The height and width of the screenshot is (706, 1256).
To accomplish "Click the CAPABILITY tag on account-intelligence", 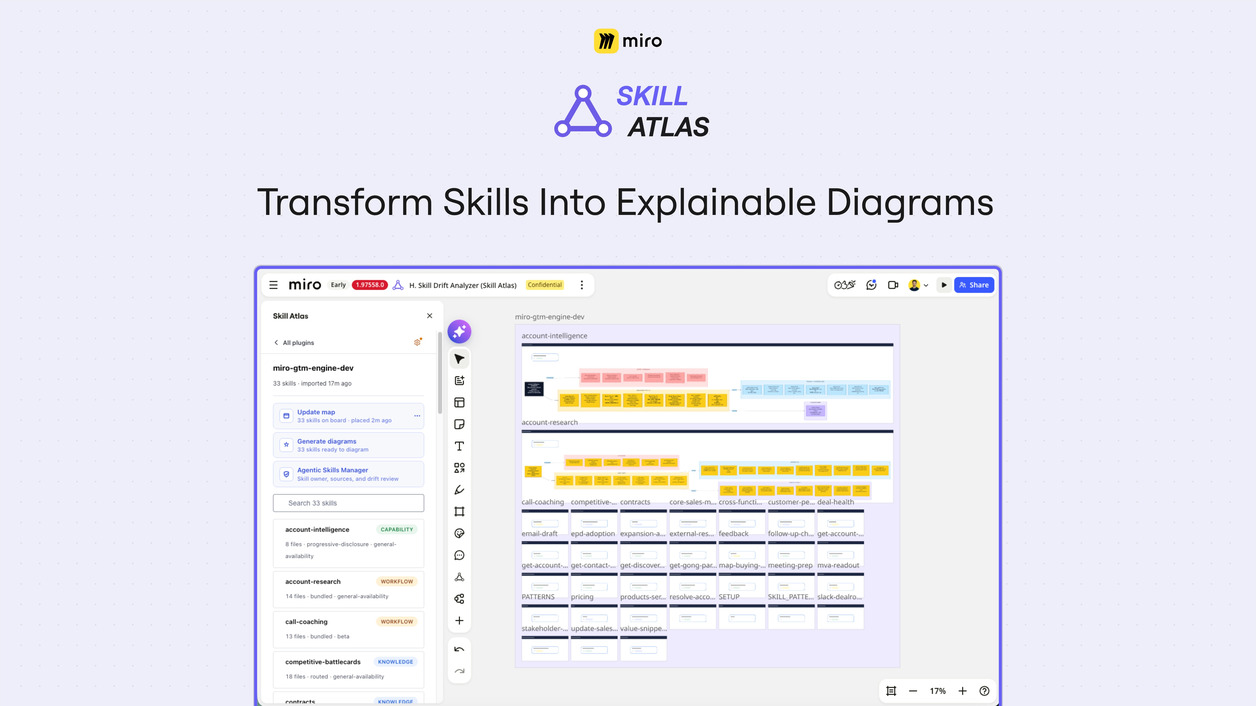I will 397,530.
